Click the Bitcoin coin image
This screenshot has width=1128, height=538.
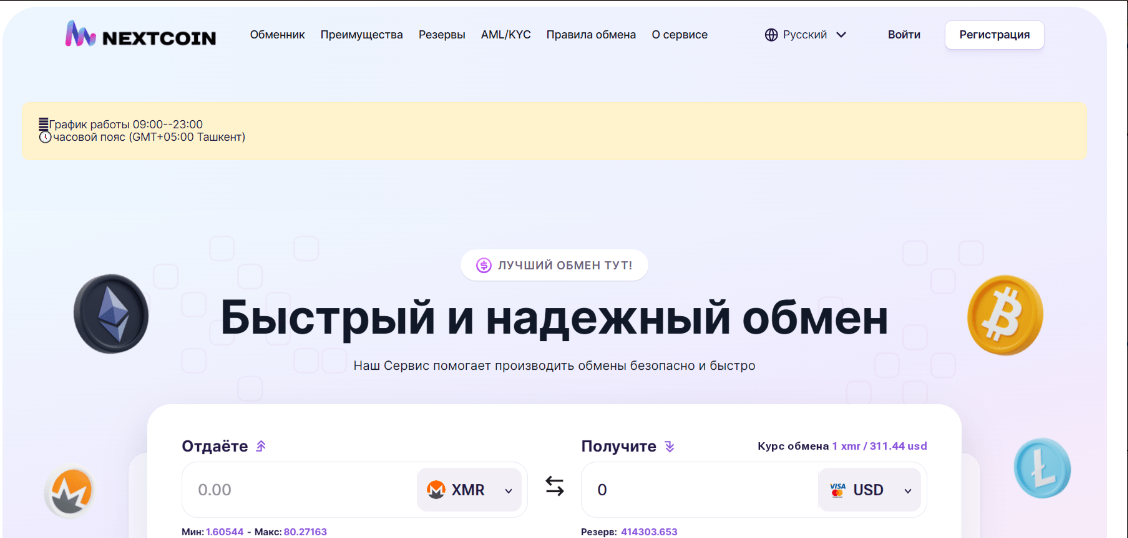(x=1004, y=315)
